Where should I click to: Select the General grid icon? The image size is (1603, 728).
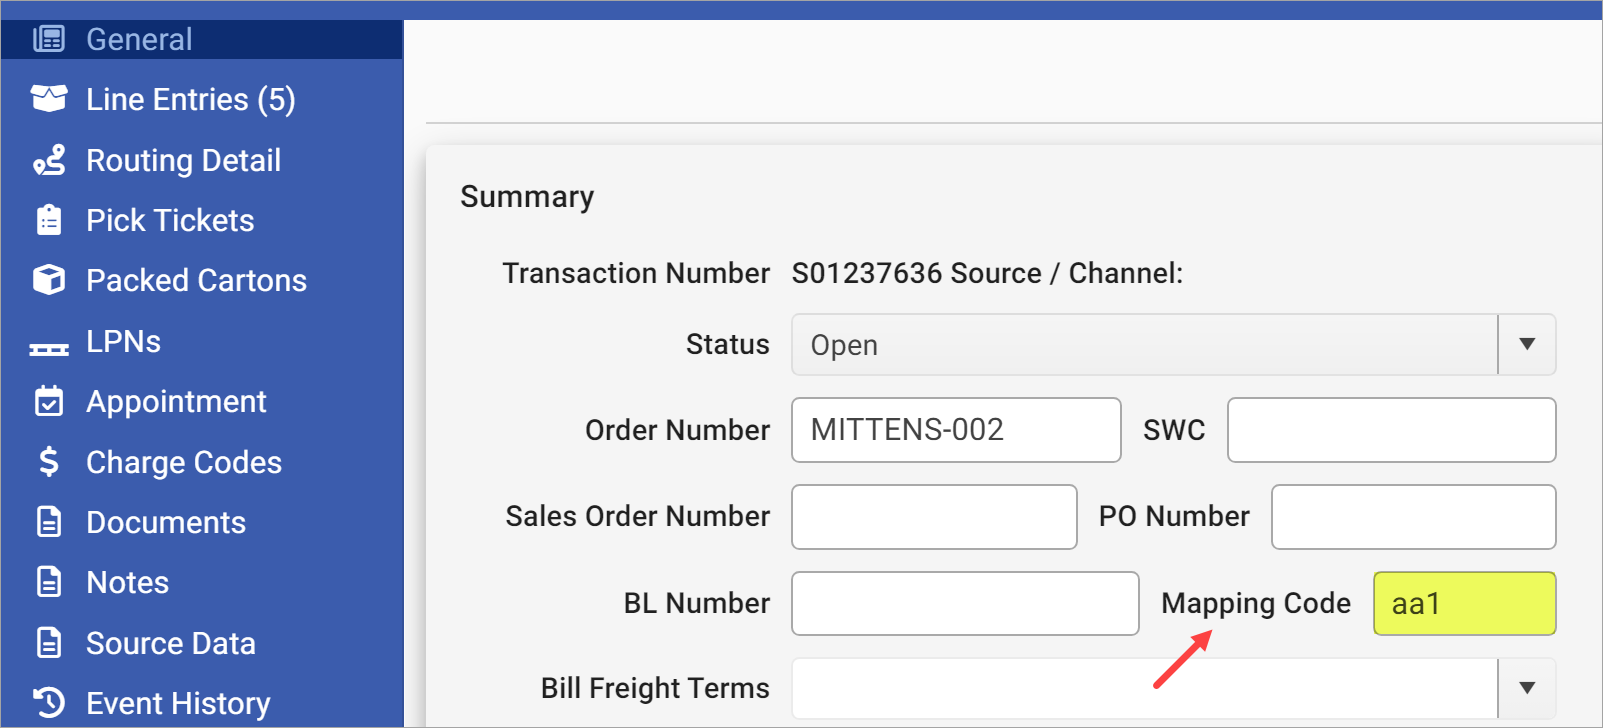pos(51,38)
